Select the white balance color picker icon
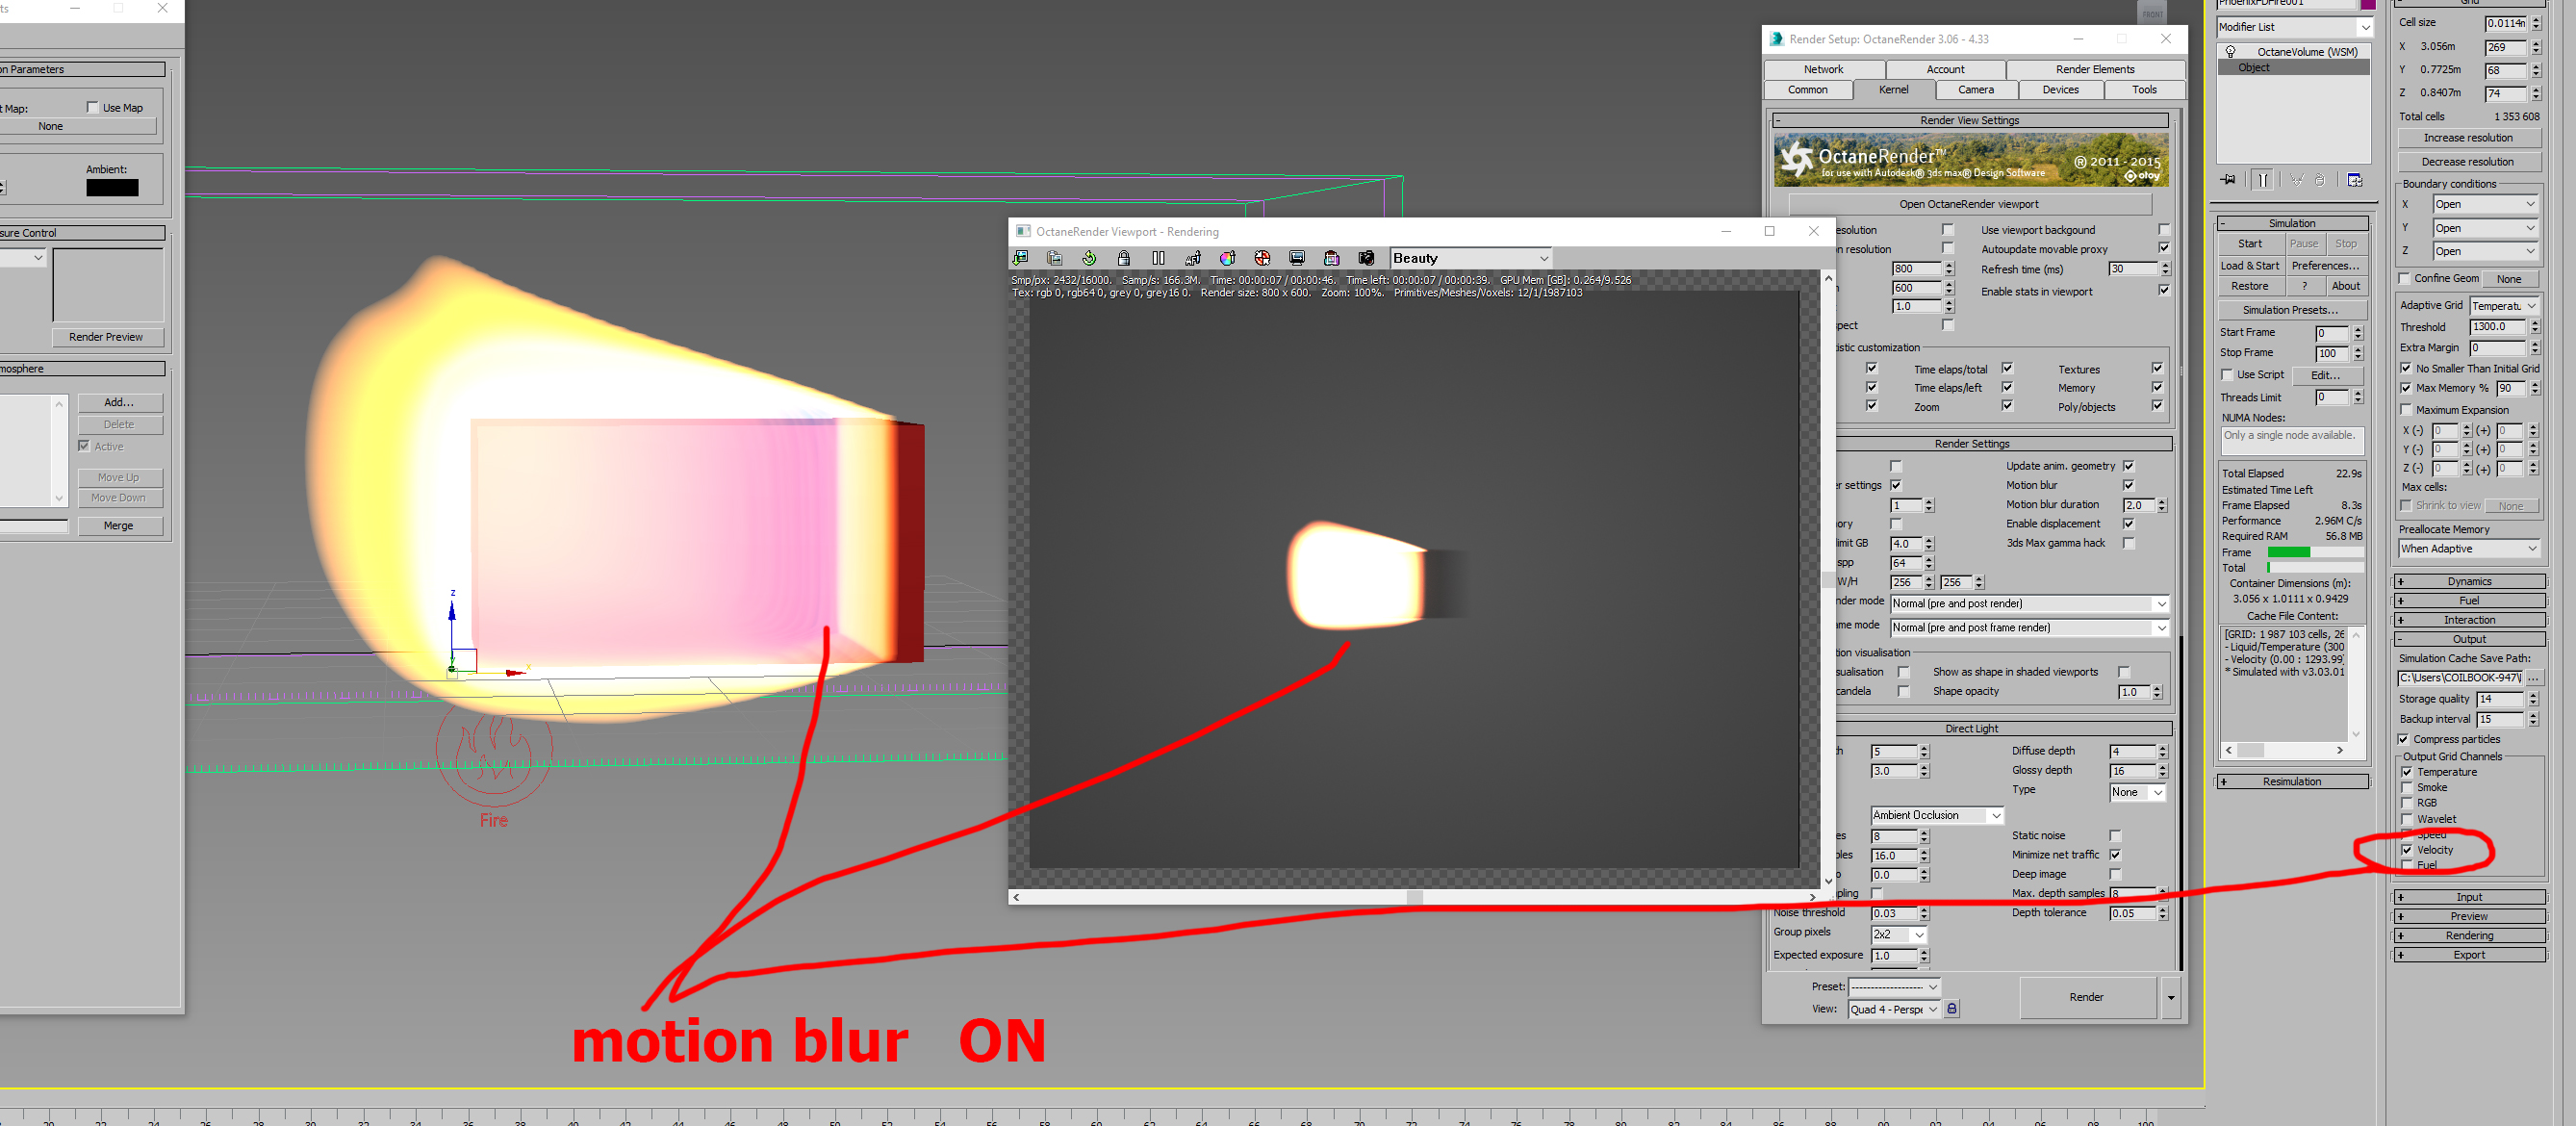Screen dimensions: 2576x1126 (x=1228, y=258)
